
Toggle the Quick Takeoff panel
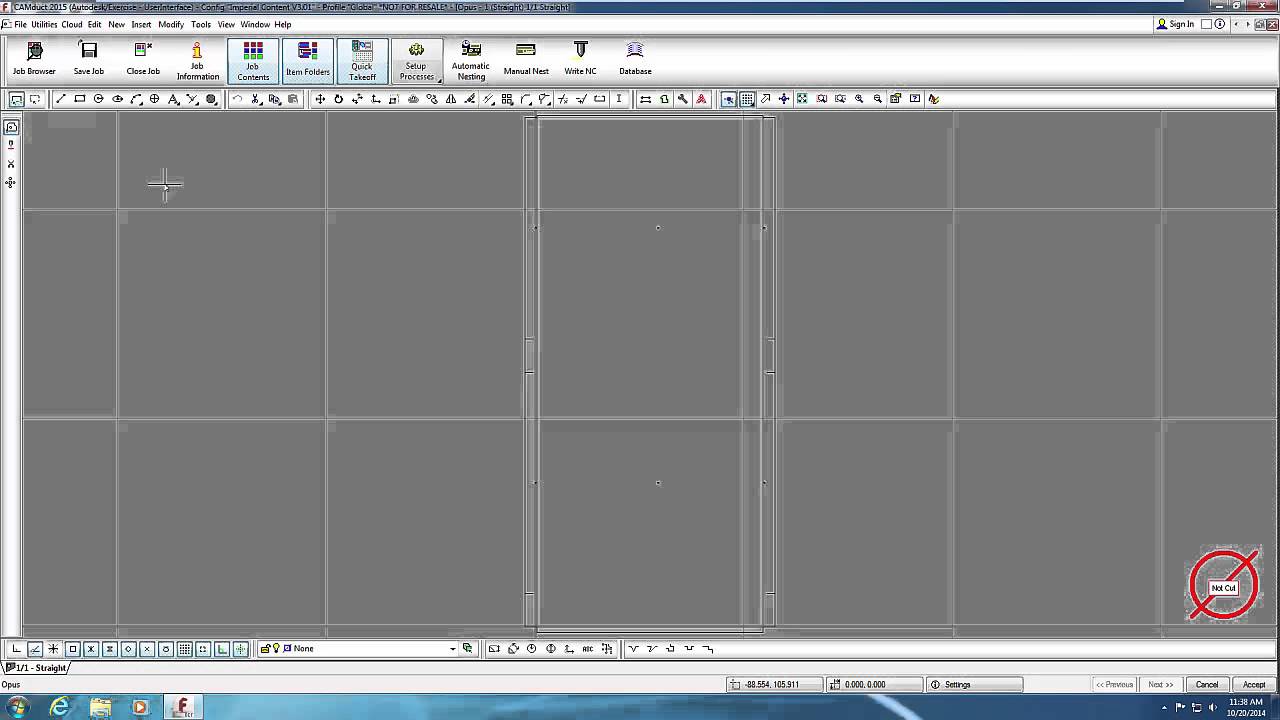pos(362,61)
